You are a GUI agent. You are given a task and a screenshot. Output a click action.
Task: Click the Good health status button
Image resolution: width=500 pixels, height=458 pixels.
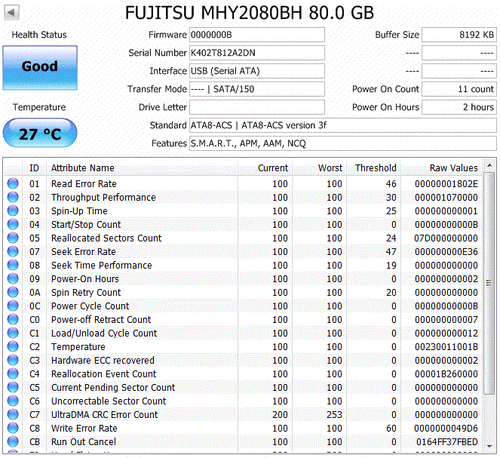[40, 68]
